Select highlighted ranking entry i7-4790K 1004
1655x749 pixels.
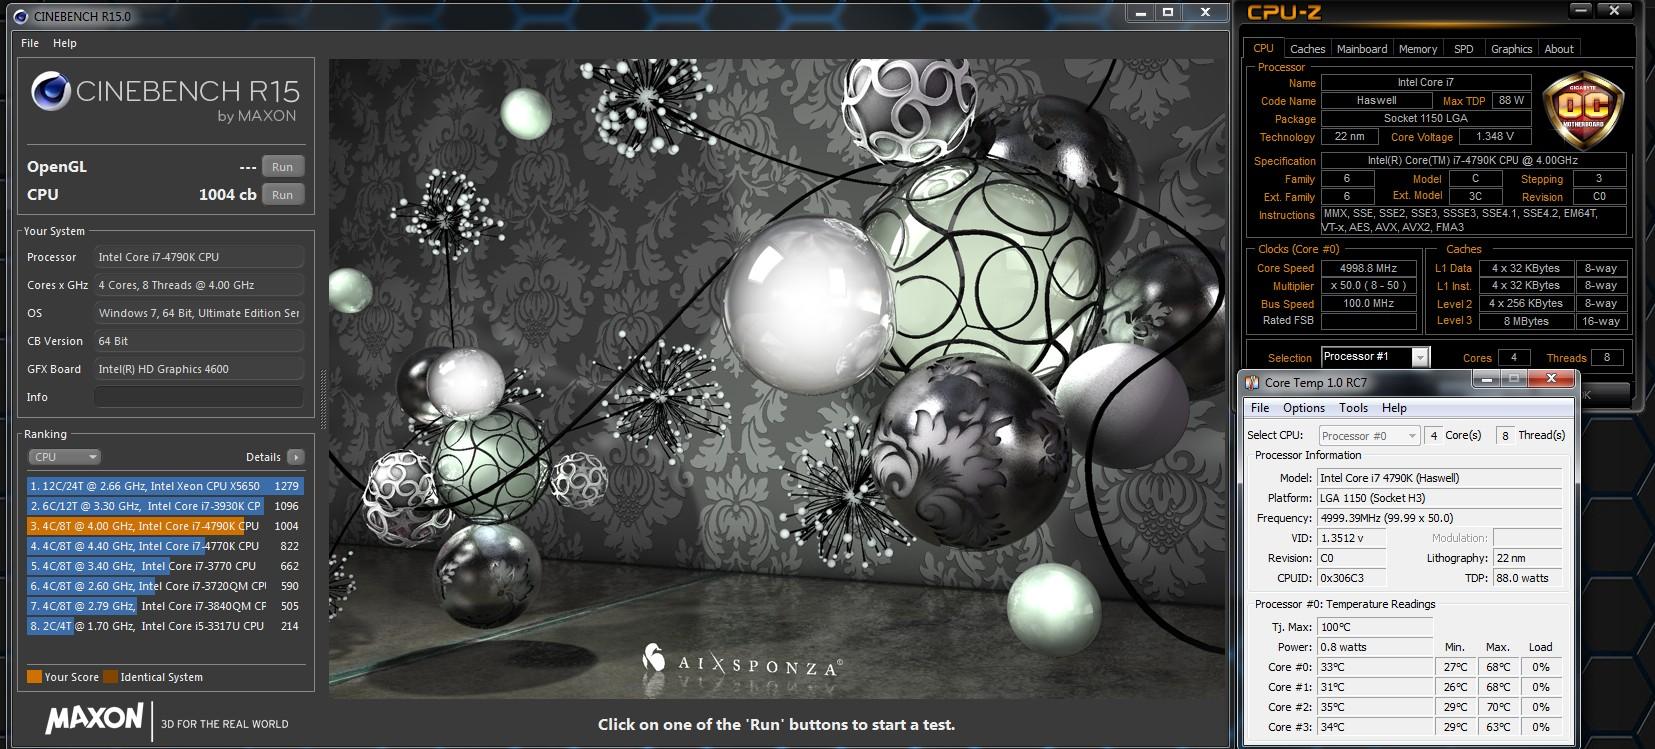click(x=165, y=526)
